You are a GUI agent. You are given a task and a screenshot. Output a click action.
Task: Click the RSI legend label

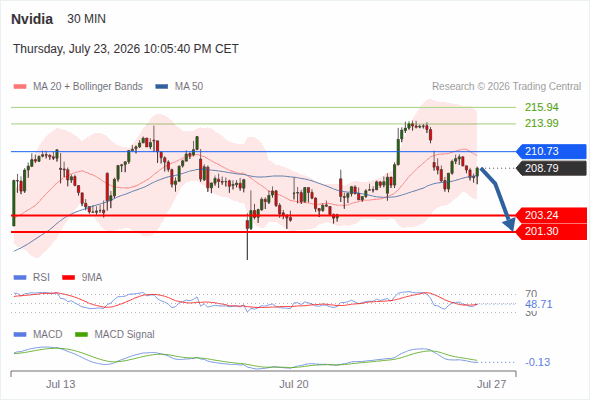tap(41, 278)
